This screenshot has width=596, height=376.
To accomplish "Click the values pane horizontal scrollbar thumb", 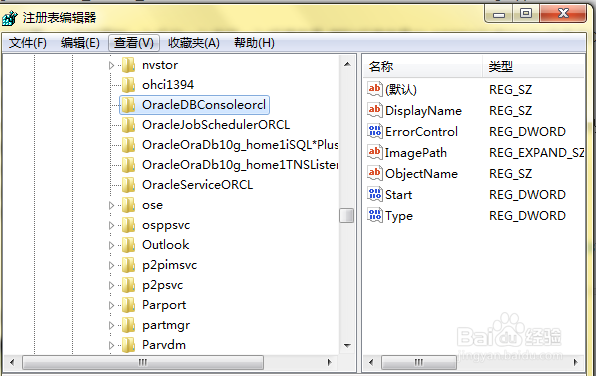I will [x=419, y=362].
